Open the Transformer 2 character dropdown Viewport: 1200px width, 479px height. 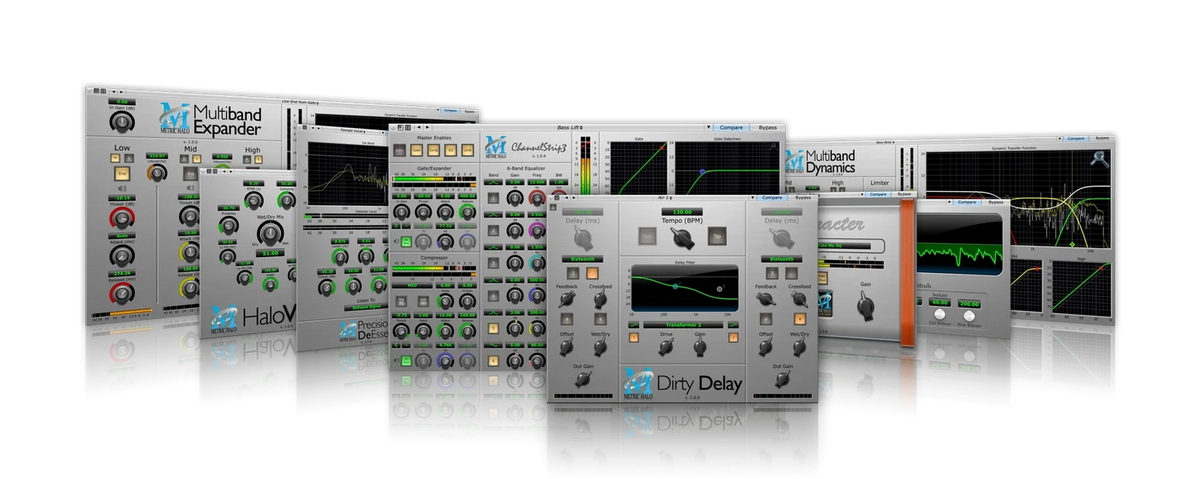click(683, 324)
